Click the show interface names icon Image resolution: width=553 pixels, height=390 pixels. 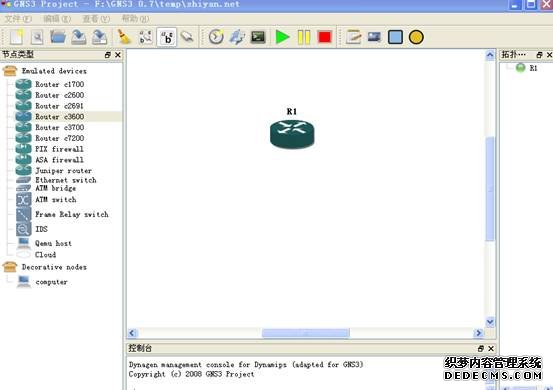(x=145, y=37)
